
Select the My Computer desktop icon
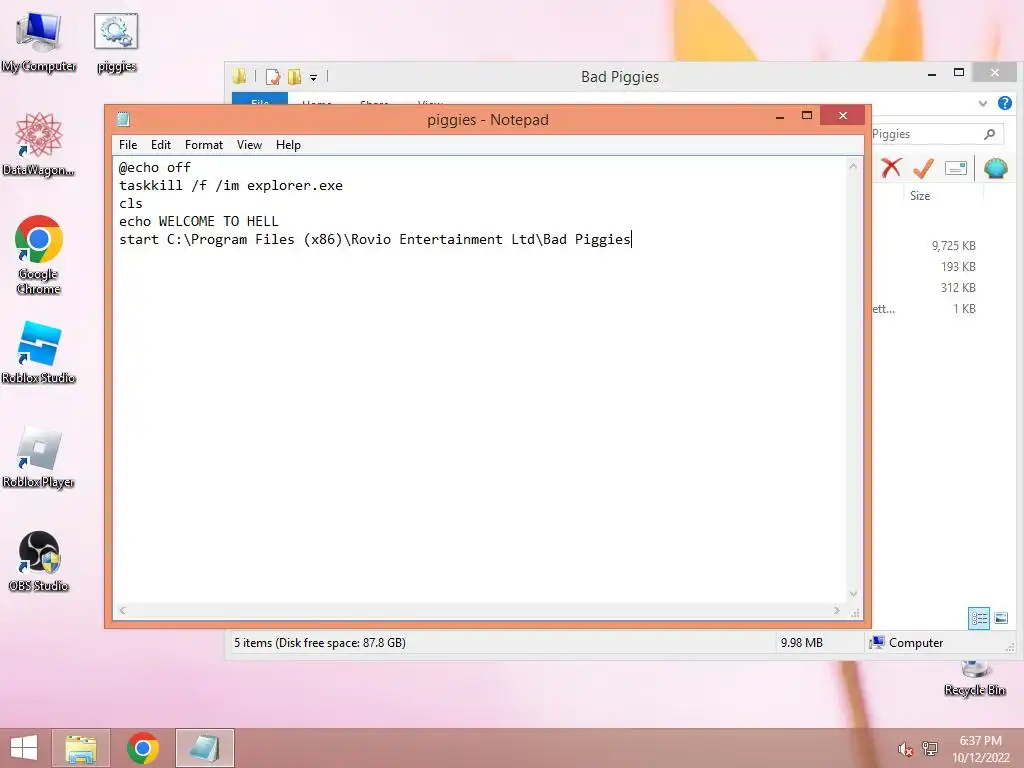(39, 42)
